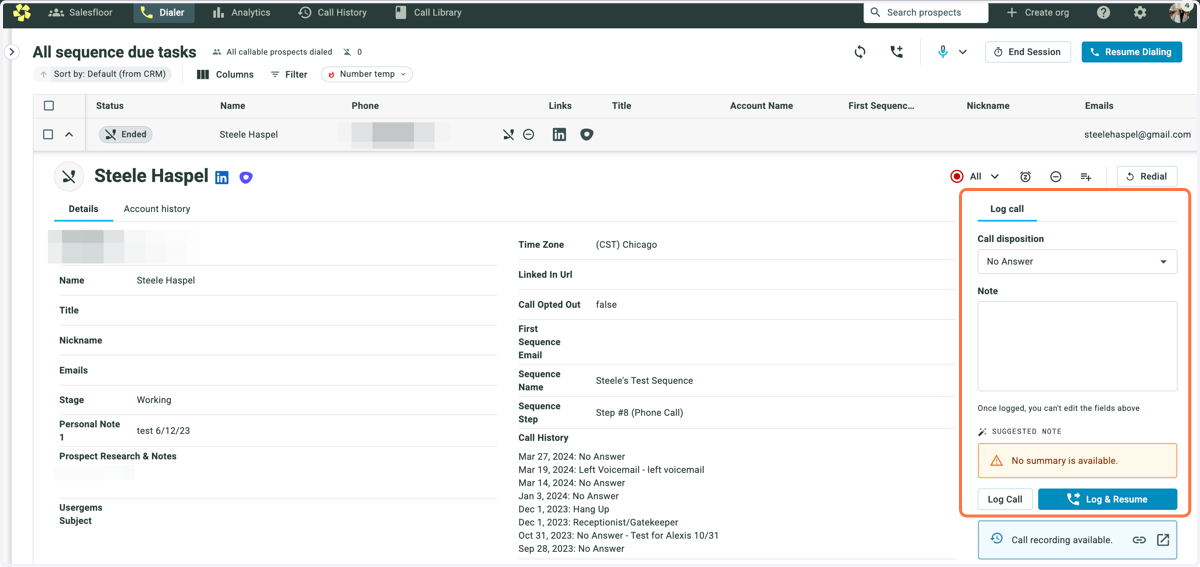Collapse the Steele Haspel row chevron
The height and width of the screenshot is (567, 1200).
[69, 134]
